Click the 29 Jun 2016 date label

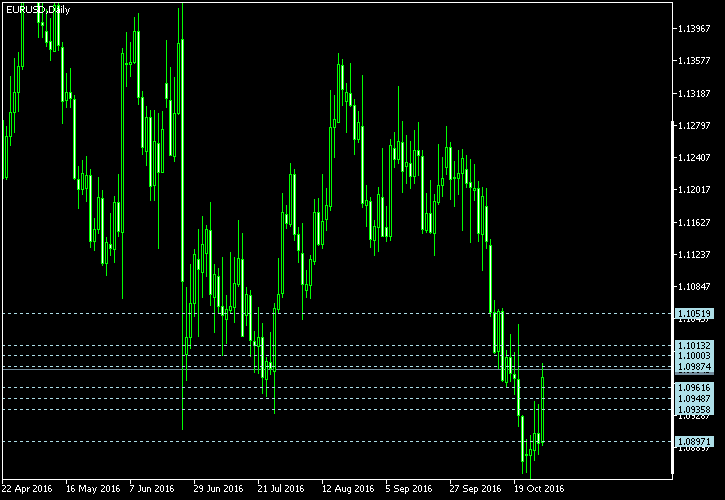(x=218, y=488)
